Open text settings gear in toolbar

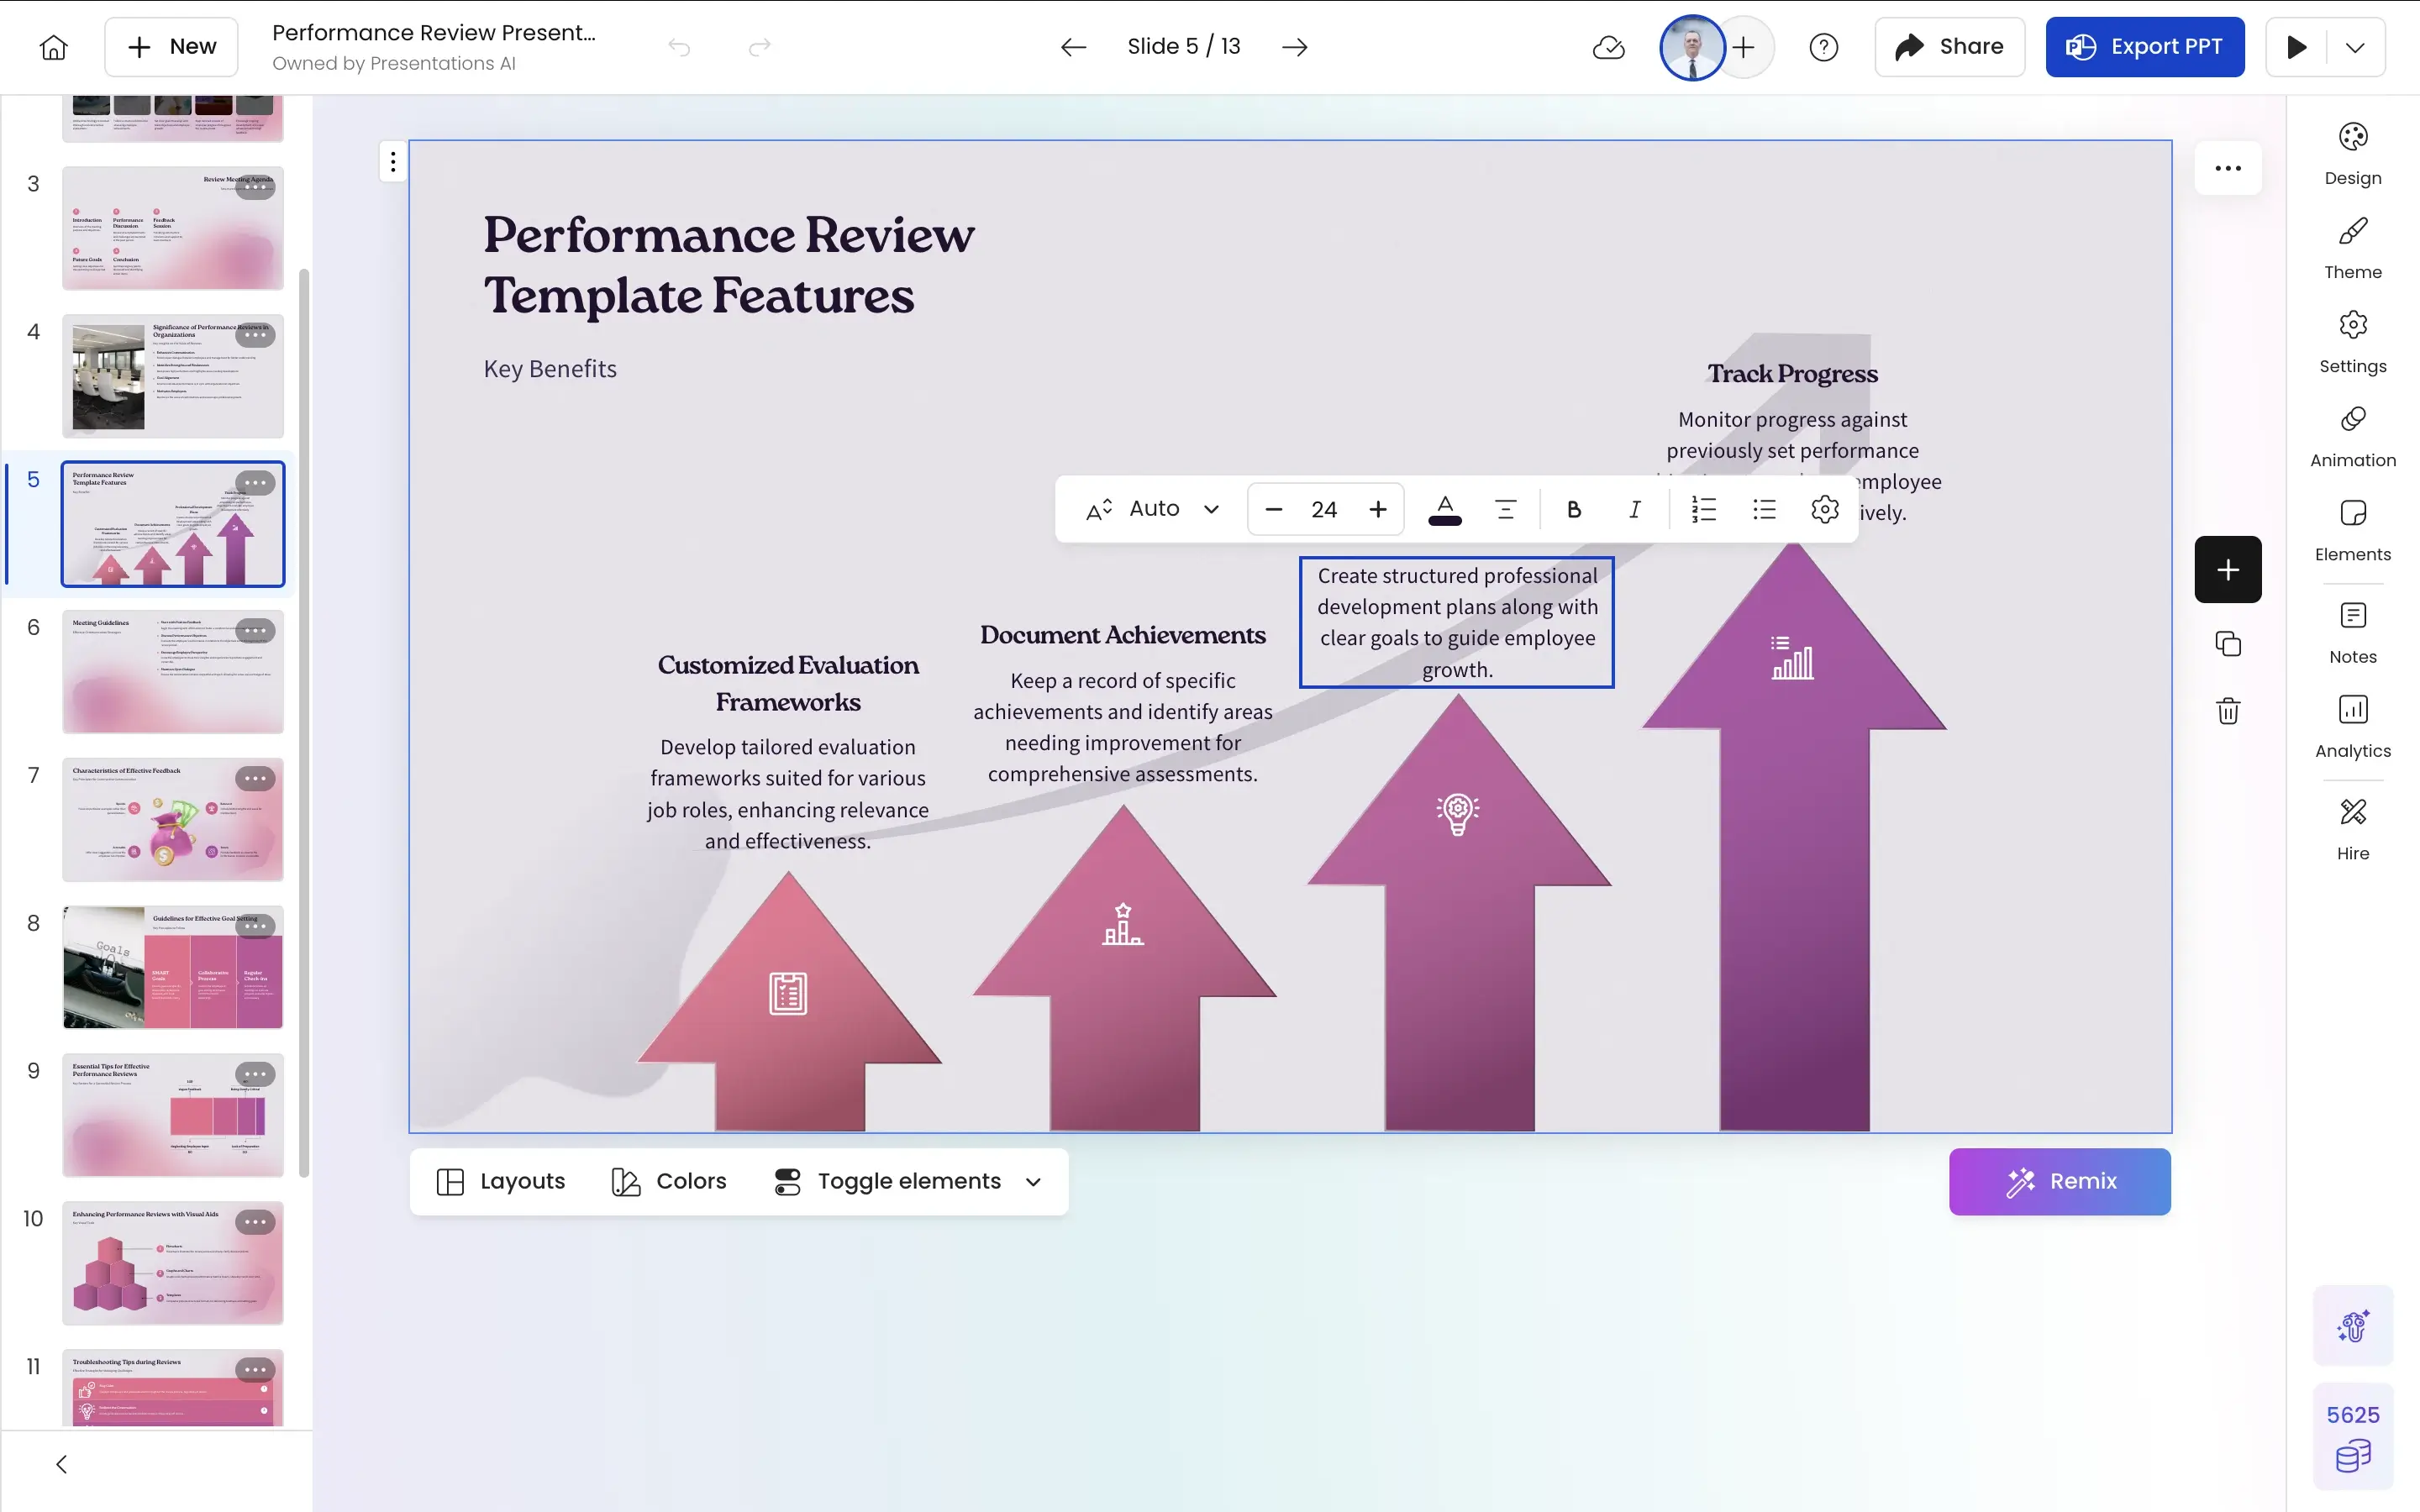(x=1824, y=509)
